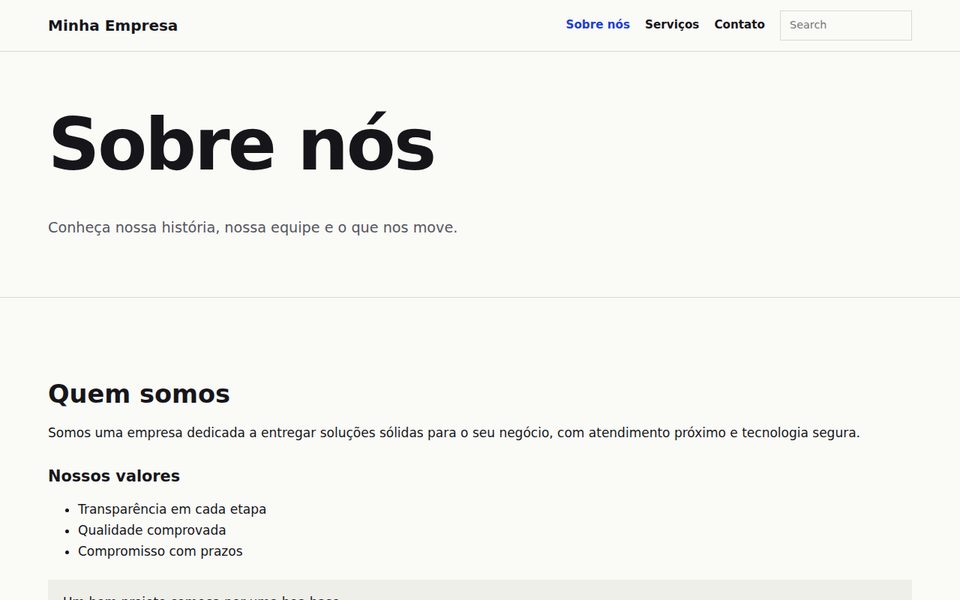The width and height of the screenshot is (960, 600).
Task: Select the large Sobre nós page heading
Action: pos(242,144)
